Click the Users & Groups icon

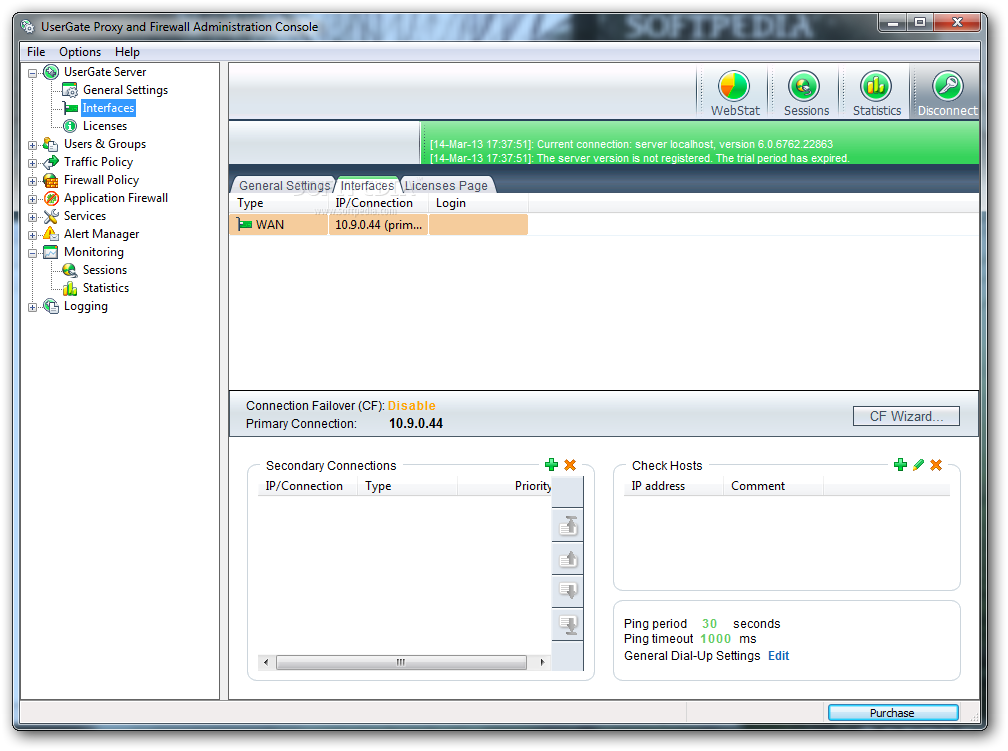pyautogui.click(x=51, y=144)
